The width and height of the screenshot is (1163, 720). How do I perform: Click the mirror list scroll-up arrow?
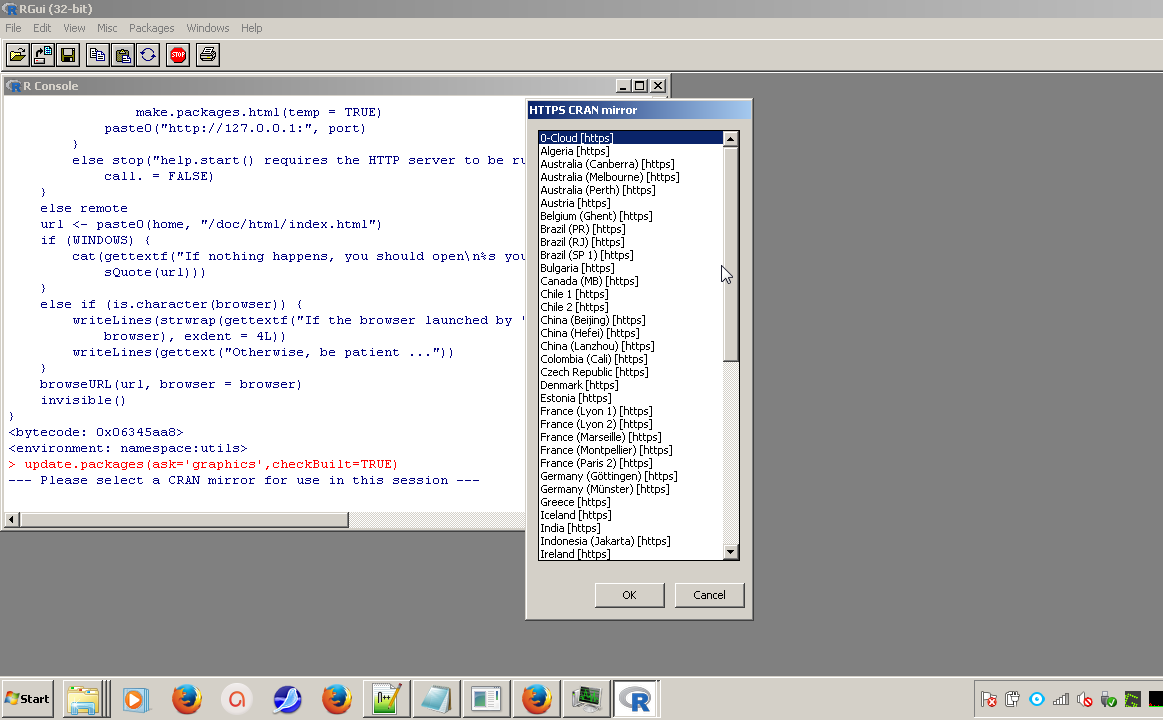pos(730,139)
